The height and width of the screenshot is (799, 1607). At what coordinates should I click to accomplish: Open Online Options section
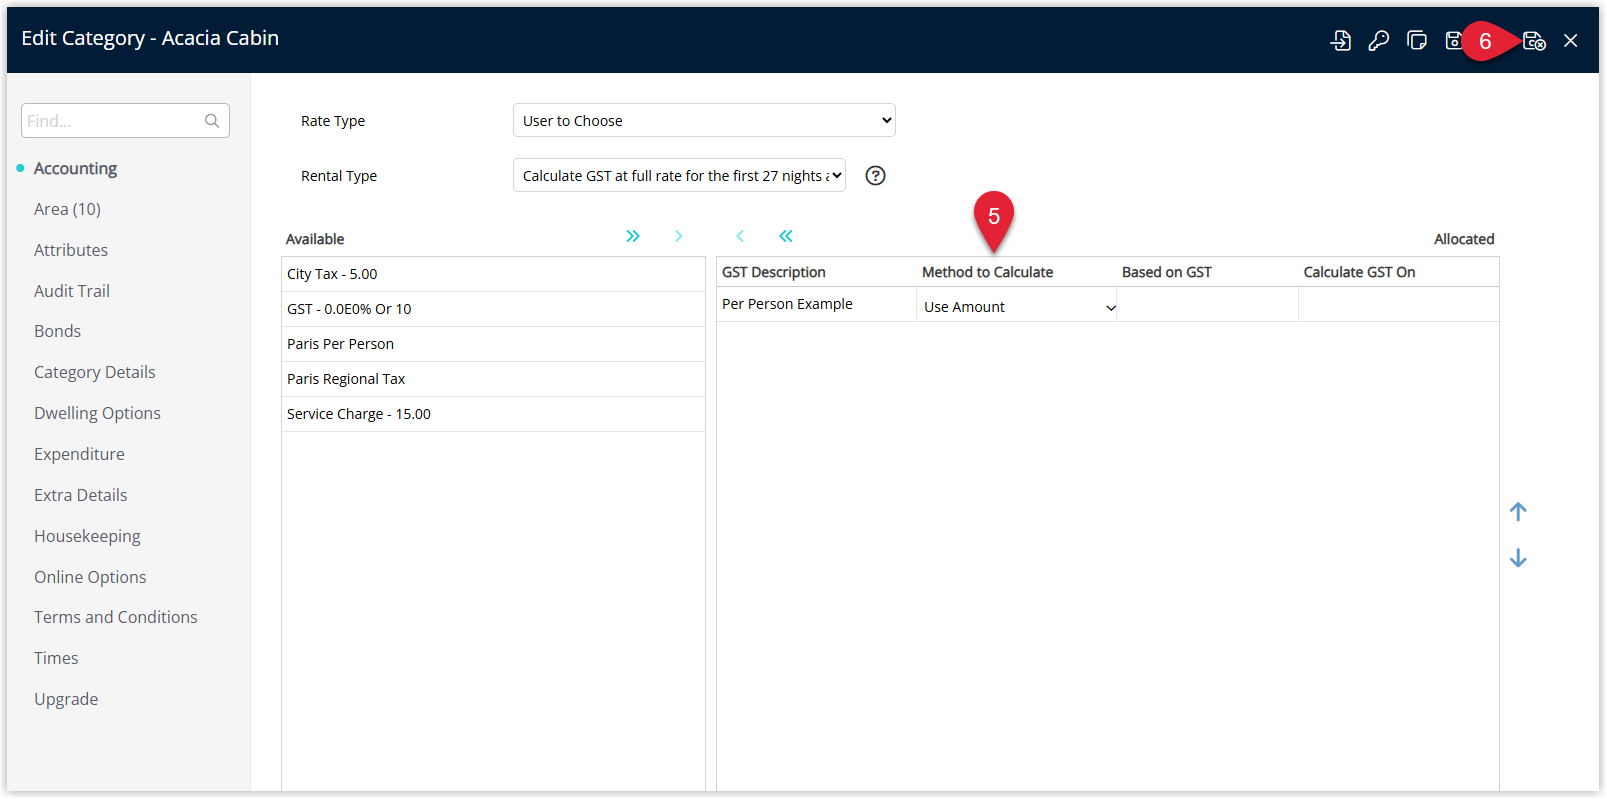pos(90,577)
